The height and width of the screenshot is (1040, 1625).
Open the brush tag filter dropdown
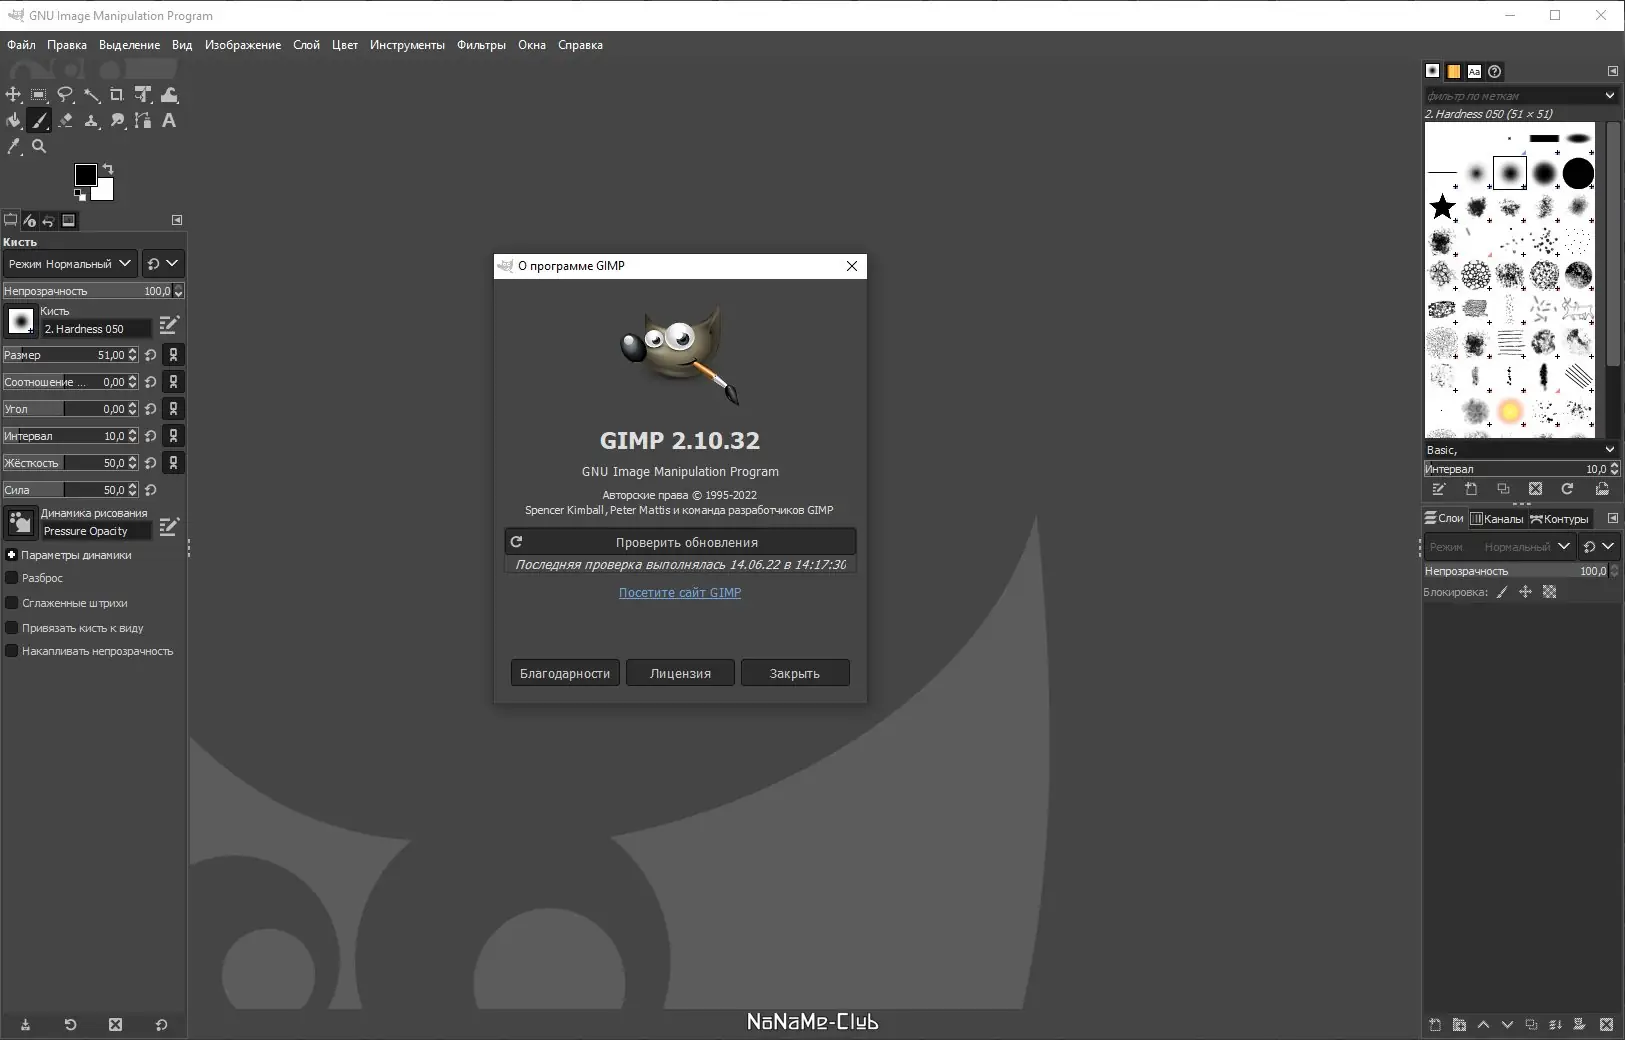(1610, 96)
